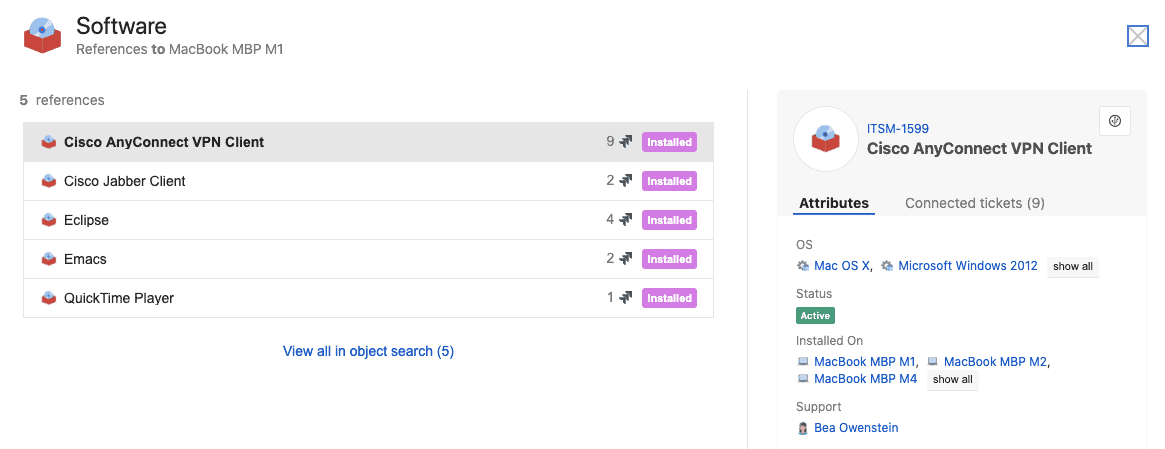This screenshot has width=1165, height=449.
Task: Click the Cisco Jabber Client row icon
Action: (49, 181)
